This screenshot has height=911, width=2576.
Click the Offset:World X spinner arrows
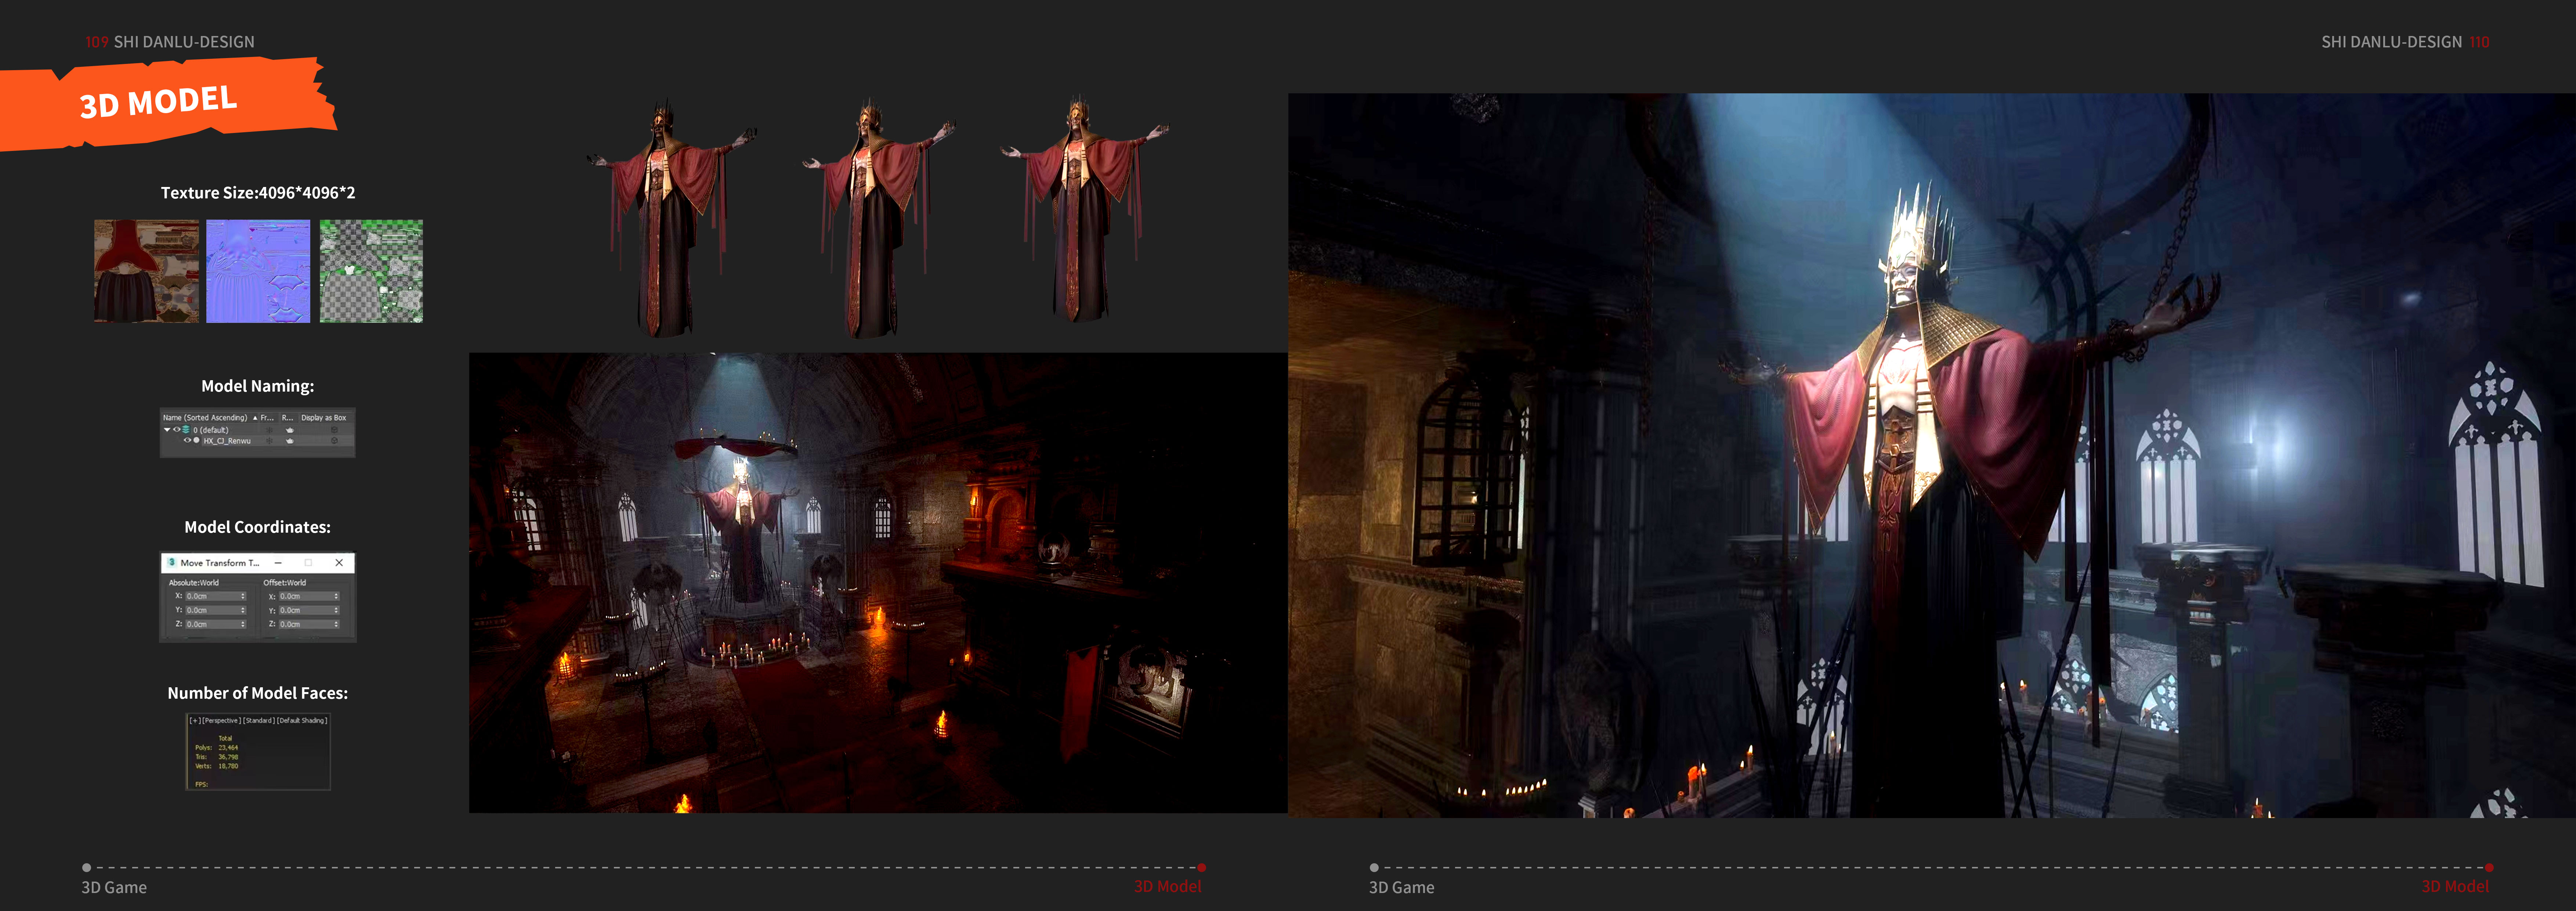(336, 596)
